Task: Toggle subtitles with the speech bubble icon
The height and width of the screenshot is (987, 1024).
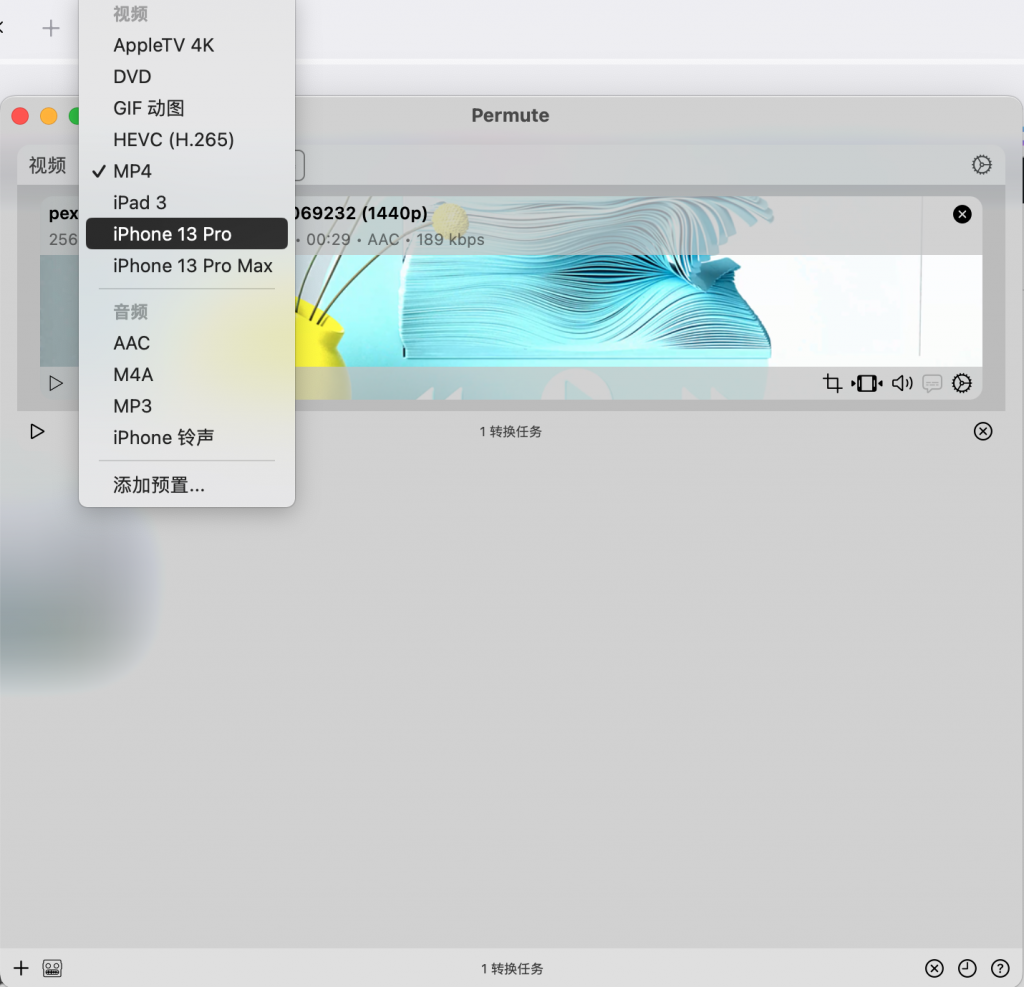Action: [x=932, y=383]
